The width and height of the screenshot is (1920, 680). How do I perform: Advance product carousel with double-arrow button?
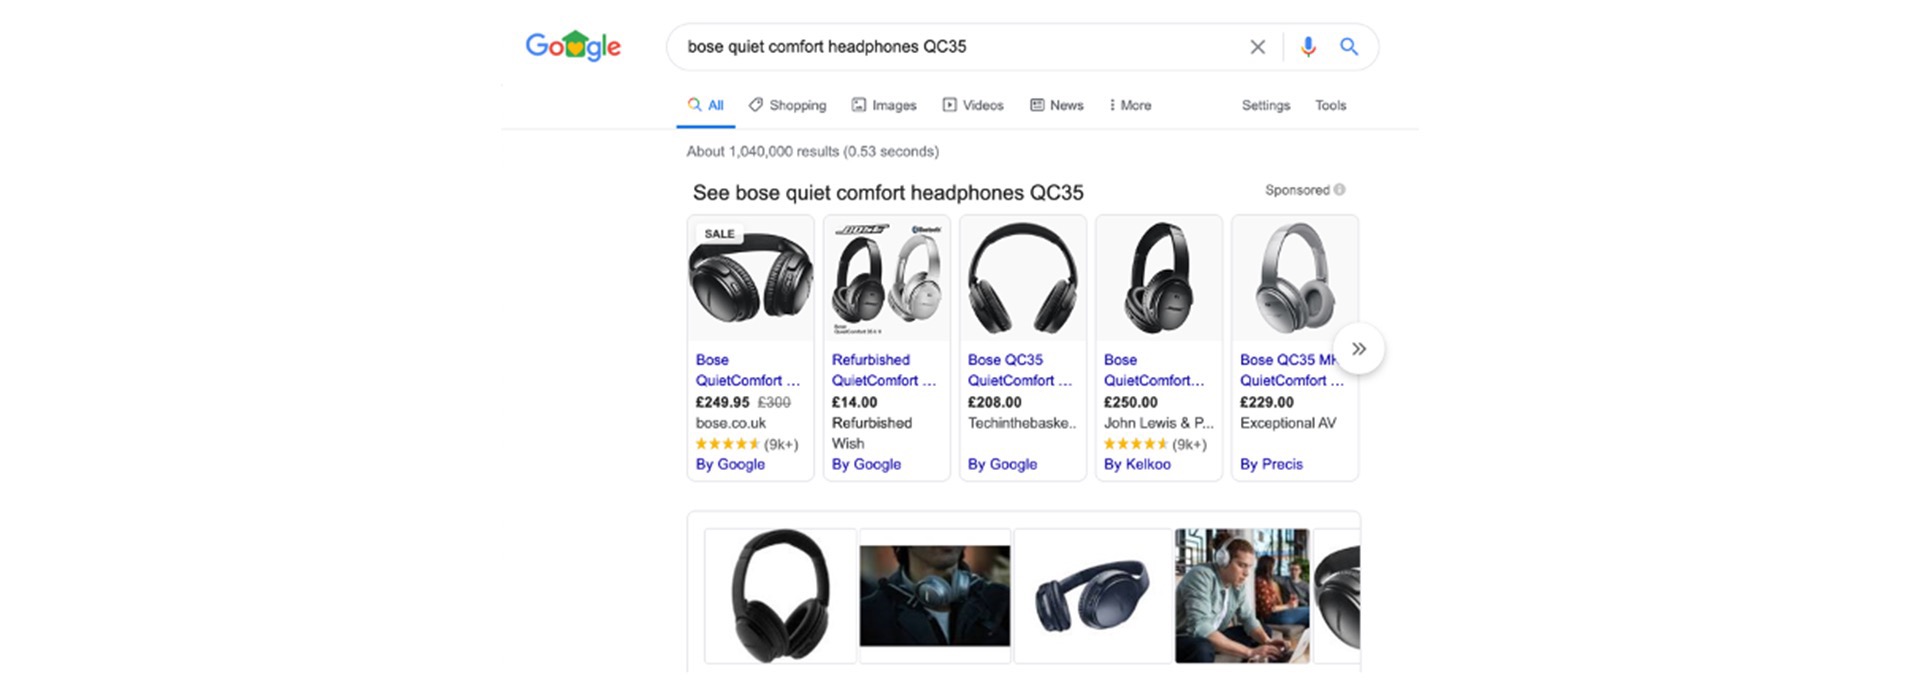click(1358, 348)
